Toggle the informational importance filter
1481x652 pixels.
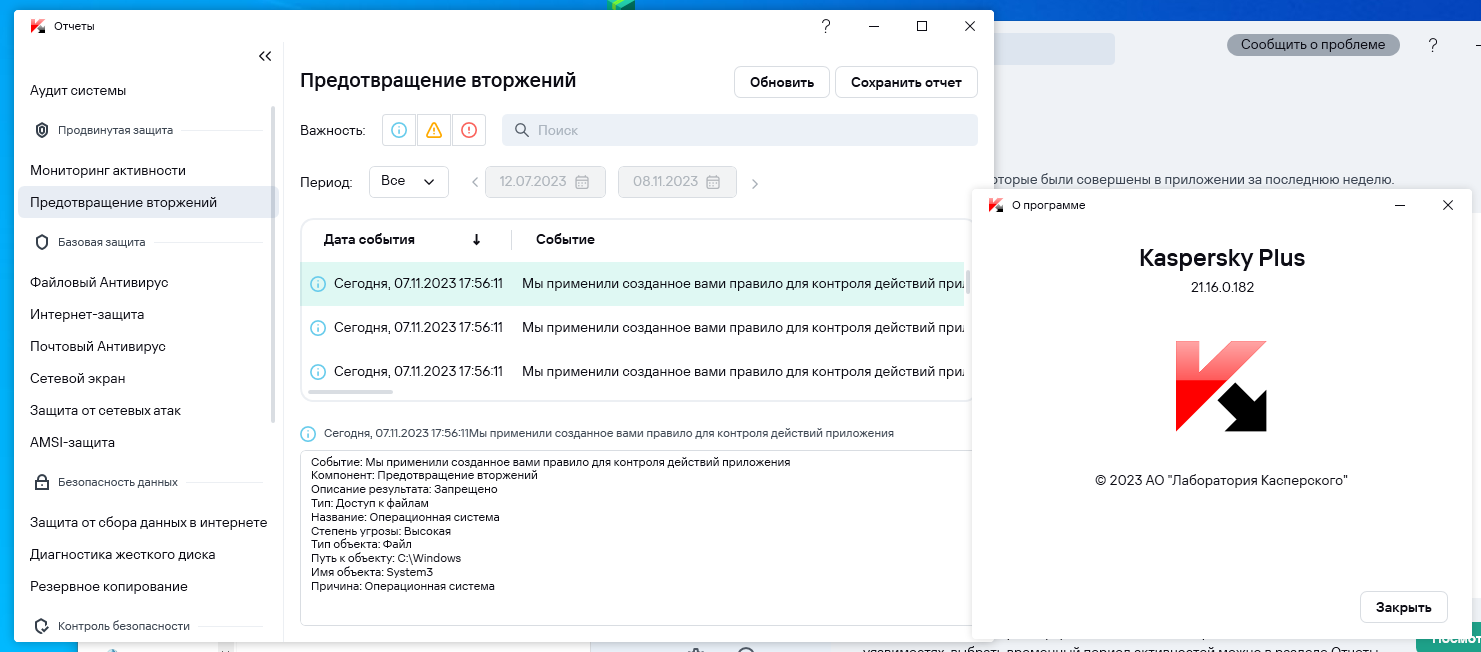pyautogui.click(x=399, y=130)
